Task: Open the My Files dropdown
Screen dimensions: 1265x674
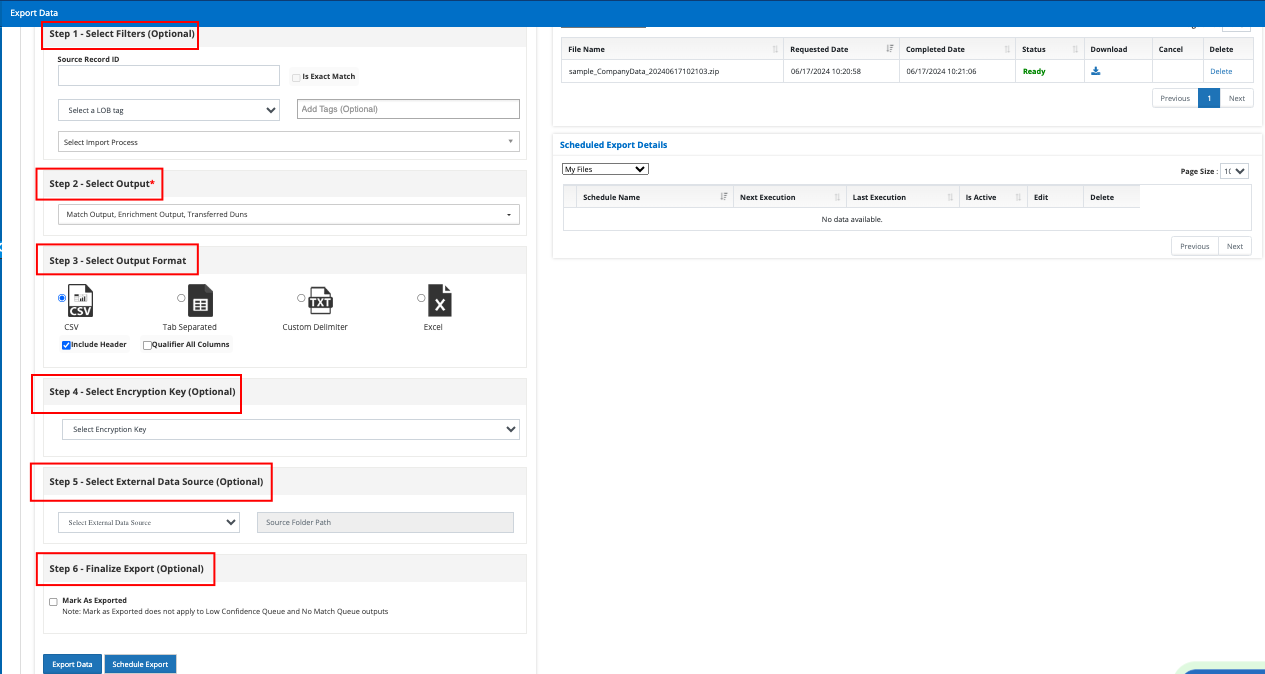Action: tap(605, 169)
